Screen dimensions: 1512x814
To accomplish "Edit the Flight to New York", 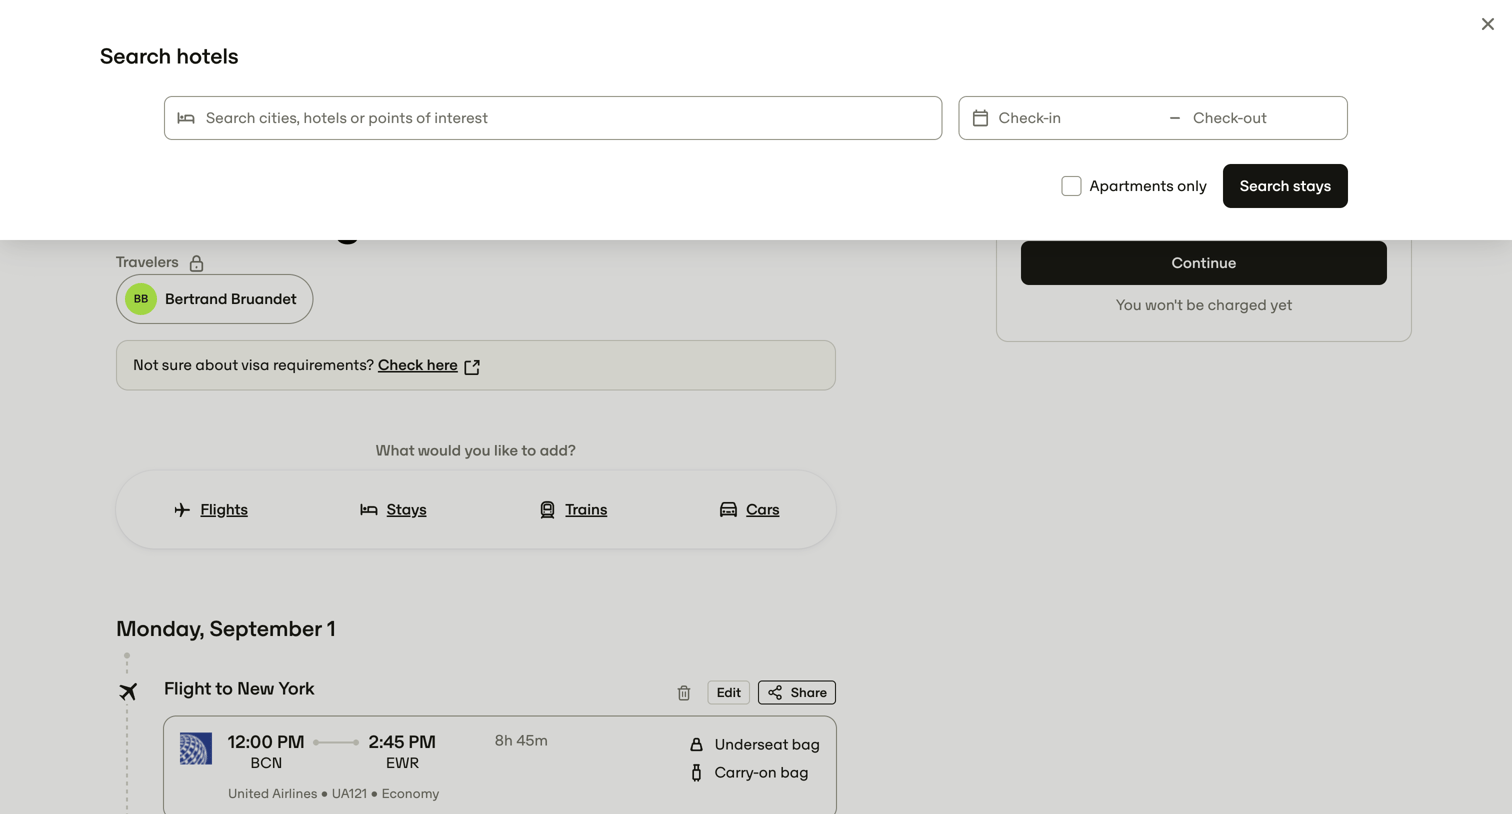I will [x=728, y=693].
